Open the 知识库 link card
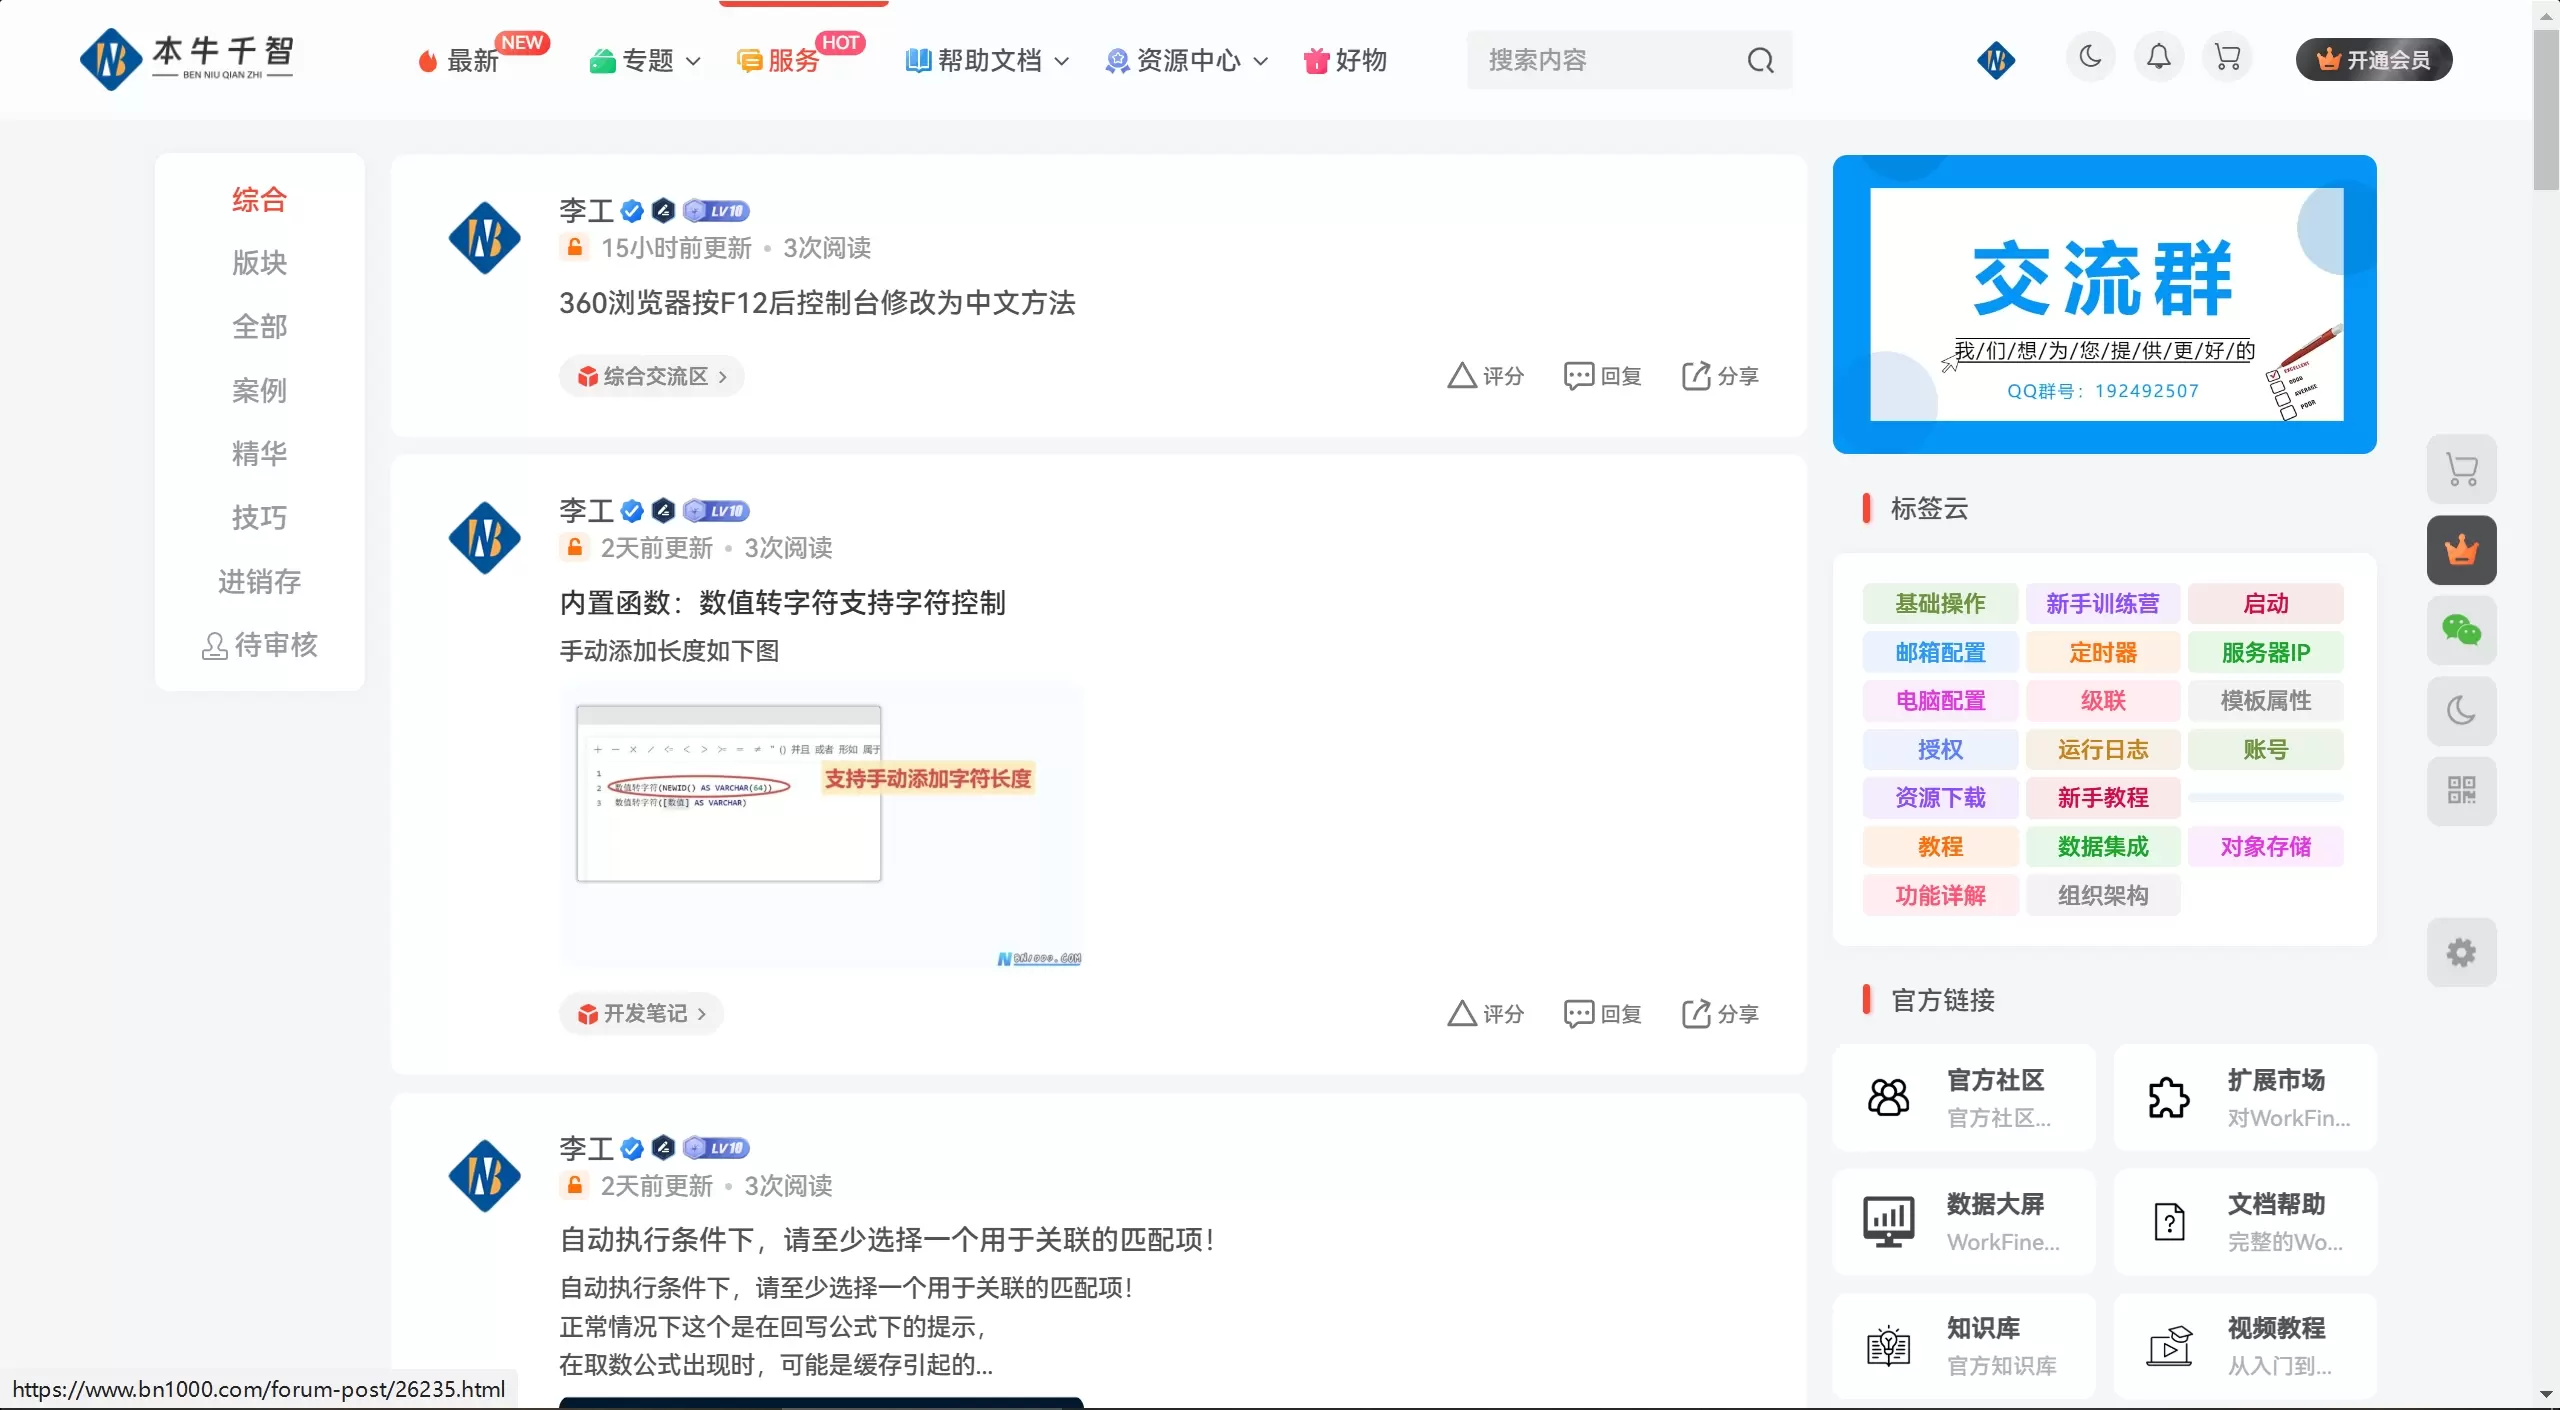Screen dimensions: 2560x1410 pos(1963,1346)
